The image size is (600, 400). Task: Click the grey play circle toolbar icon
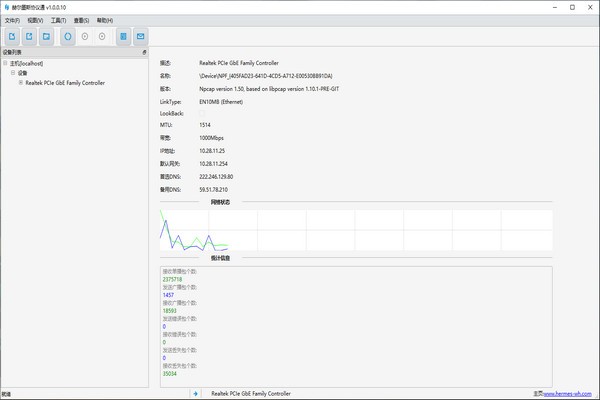pos(85,37)
